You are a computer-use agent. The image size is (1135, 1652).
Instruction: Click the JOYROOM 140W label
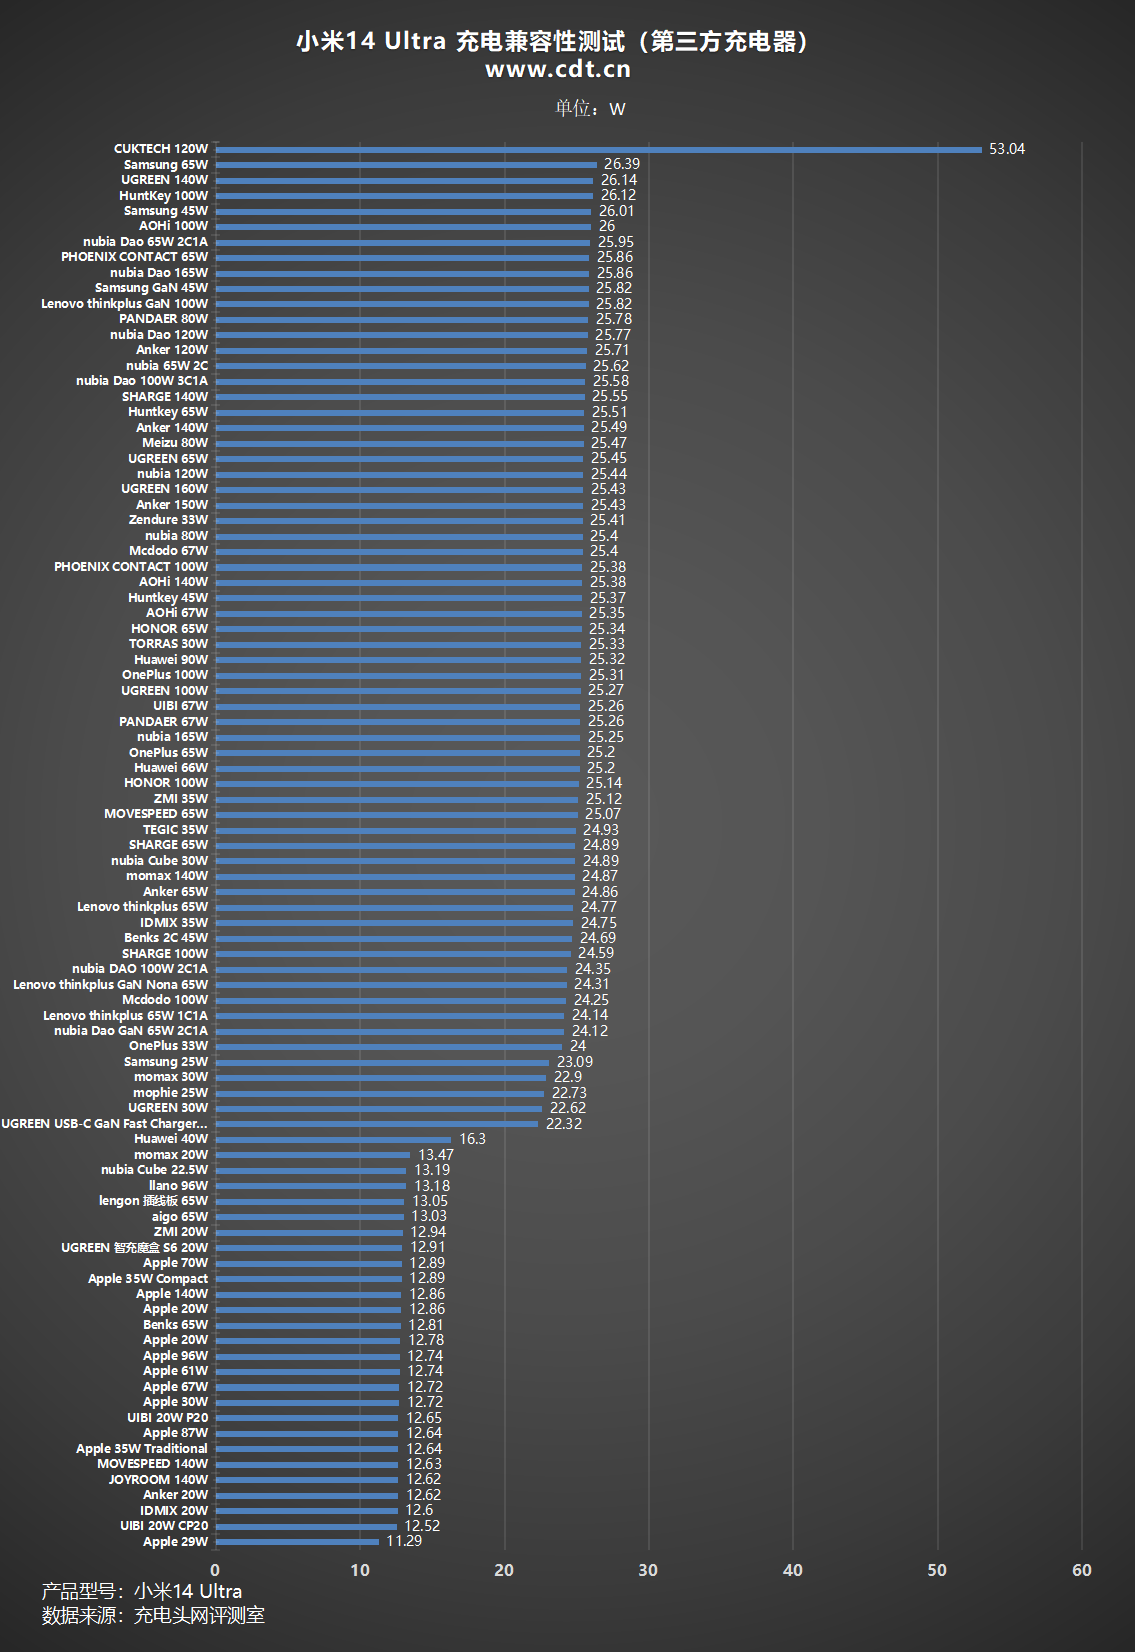click(158, 1480)
